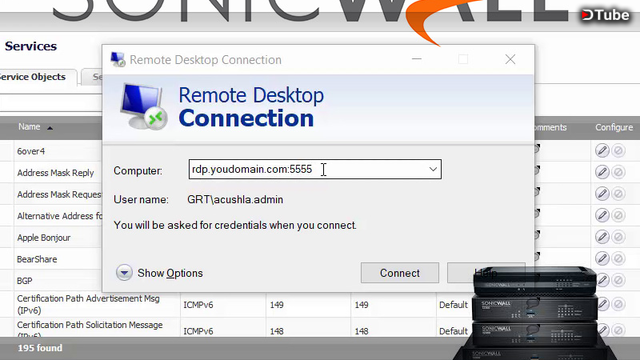Click the Configure column header

click(614, 127)
